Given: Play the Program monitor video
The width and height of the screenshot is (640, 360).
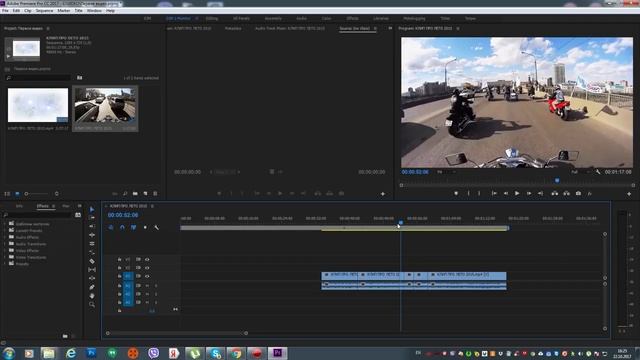Looking at the screenshot, I should [x=517, y=193].
